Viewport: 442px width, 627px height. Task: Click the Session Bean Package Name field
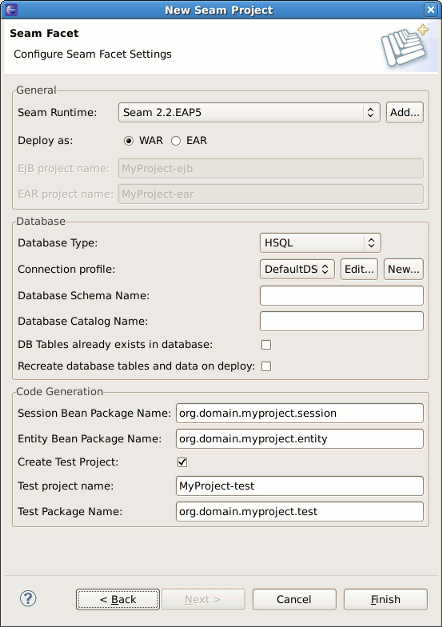(x=300, y=413)
